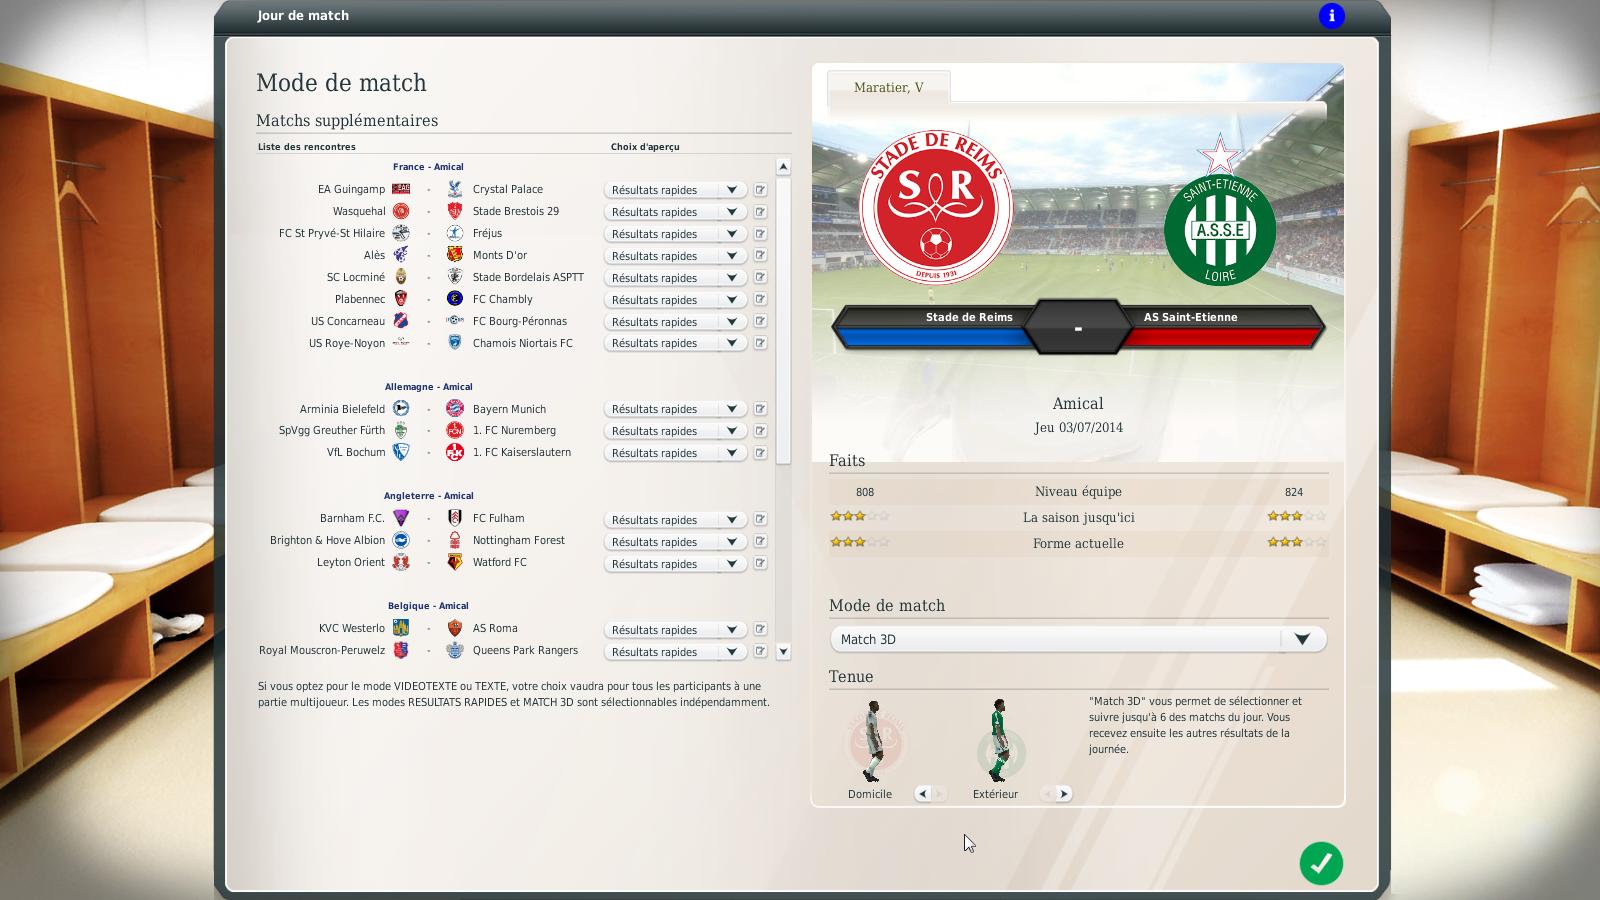The width and height of the screenshot is (1600, 900).
Task: Open preview dropdown for KVC Westerlo match
Action: tap(675, 630)
